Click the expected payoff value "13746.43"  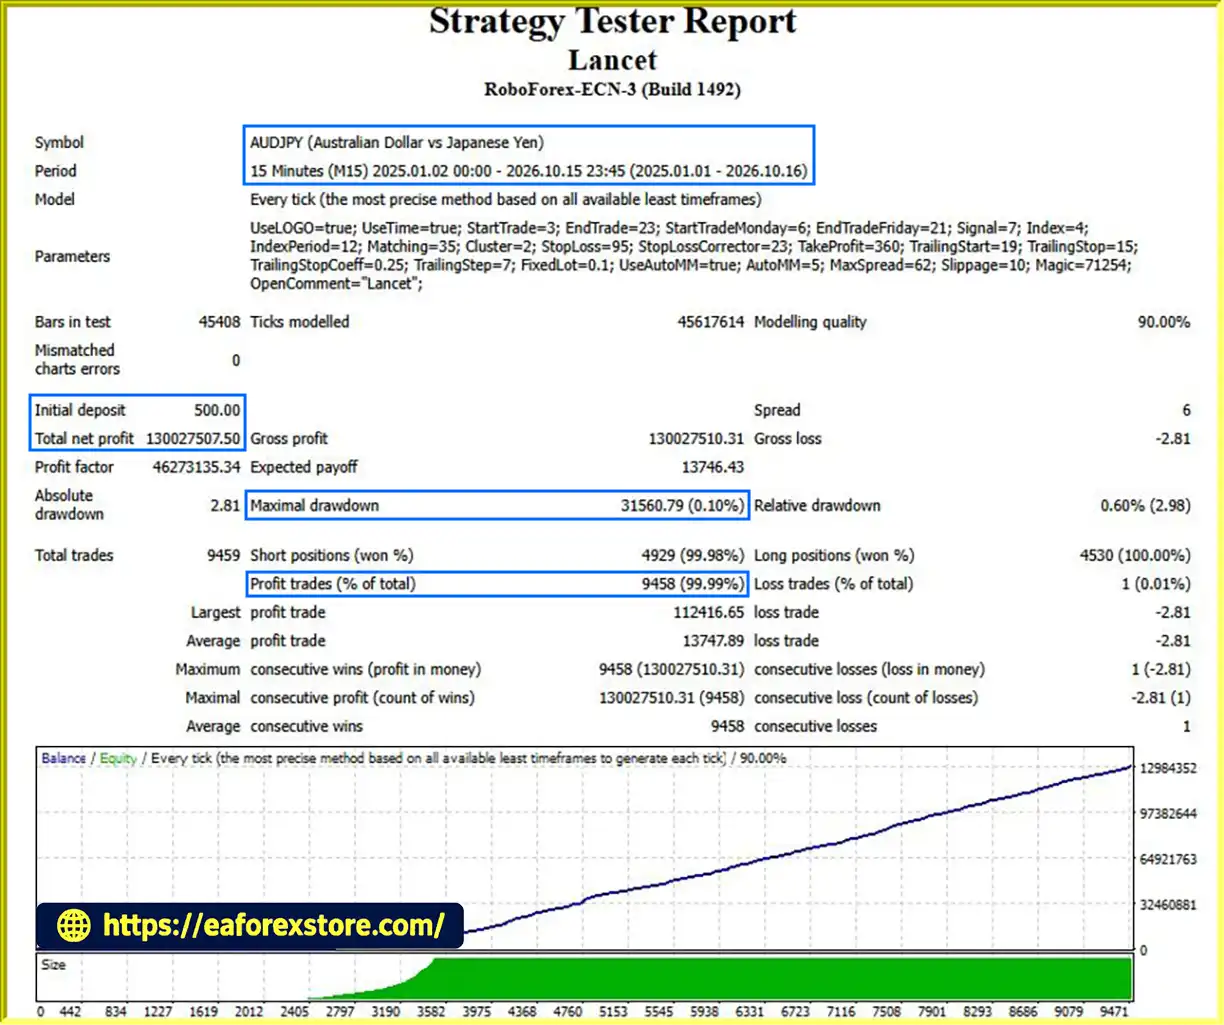pos(713,467)
